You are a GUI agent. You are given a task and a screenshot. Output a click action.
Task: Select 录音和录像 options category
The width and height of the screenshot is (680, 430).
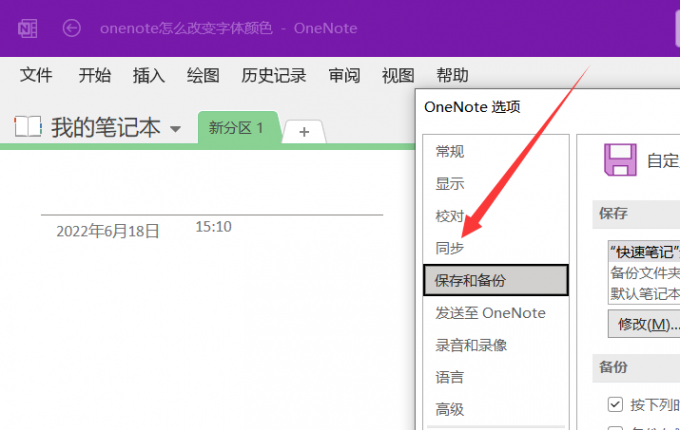pos(471,345)
